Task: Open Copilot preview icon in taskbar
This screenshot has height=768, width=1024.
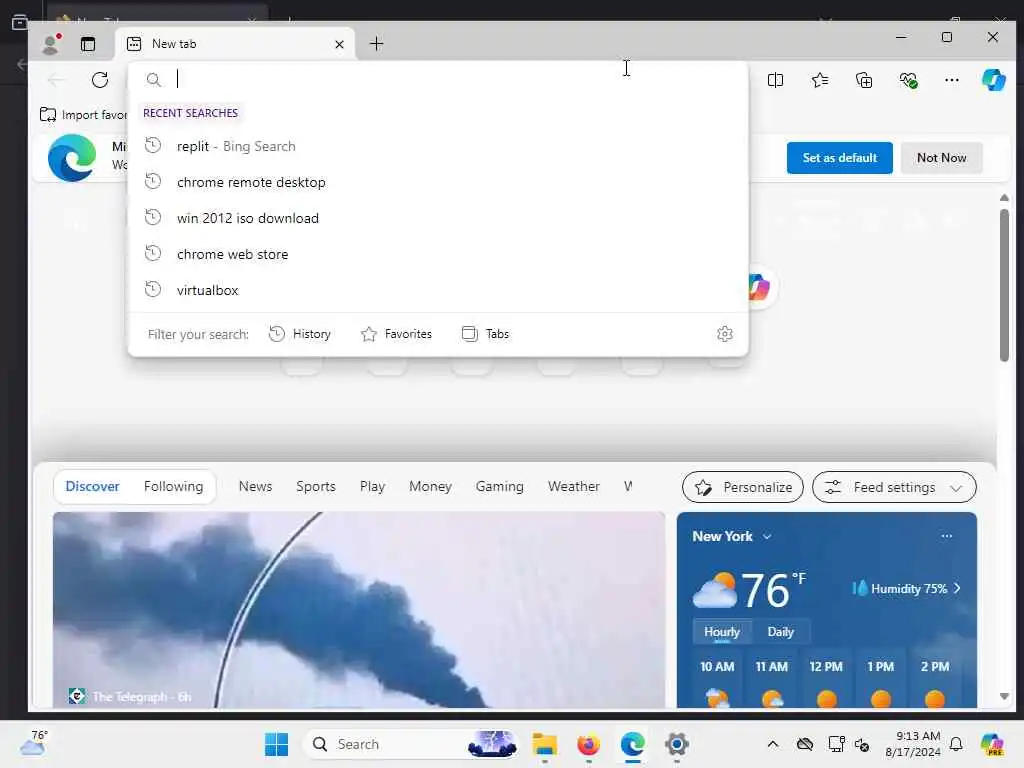Action: pyautogui.click(x=991, y=744)
